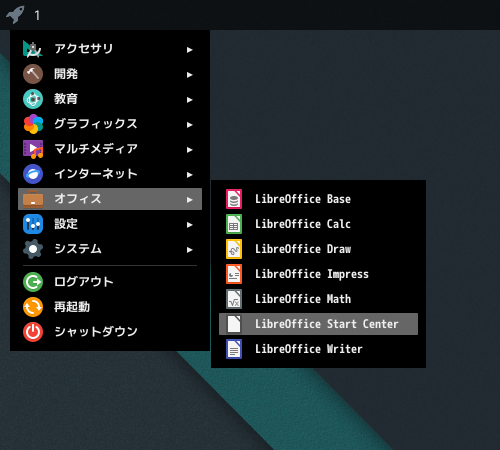Screen dimensions: 500x450
Task: Click the マルチメディア film icon
Action: 33,149
